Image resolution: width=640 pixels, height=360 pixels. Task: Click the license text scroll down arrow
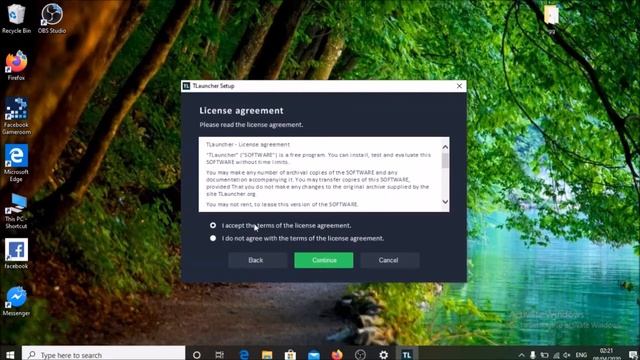(445, 202)
